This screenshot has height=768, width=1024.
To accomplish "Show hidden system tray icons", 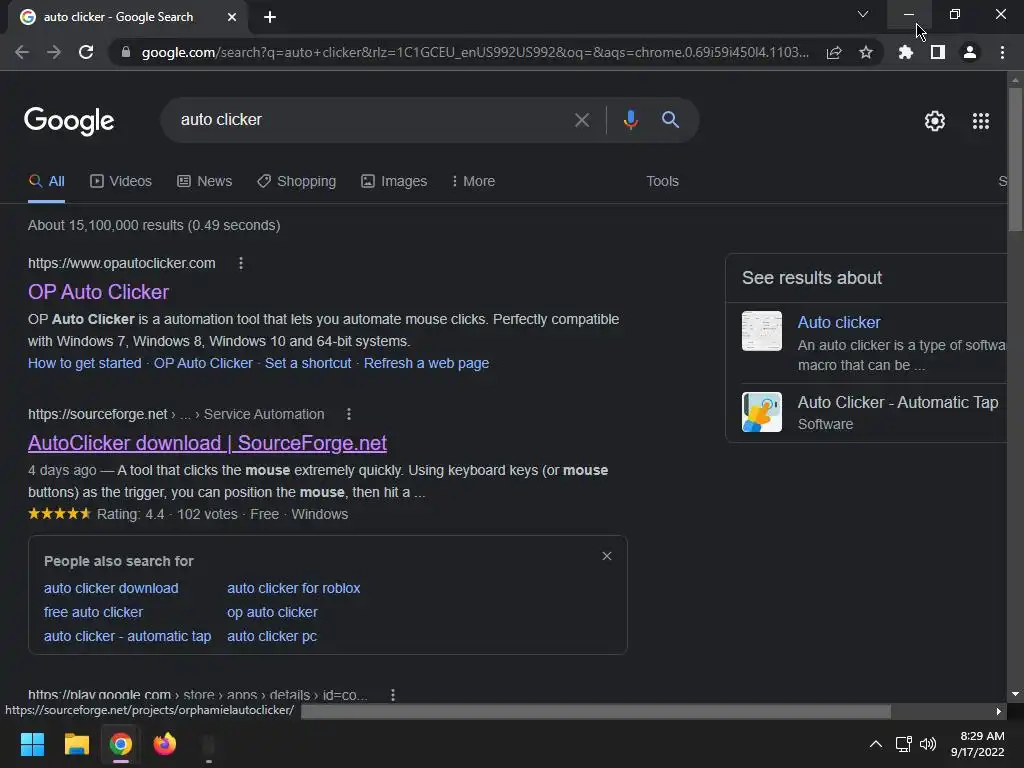I will point(876,744).
